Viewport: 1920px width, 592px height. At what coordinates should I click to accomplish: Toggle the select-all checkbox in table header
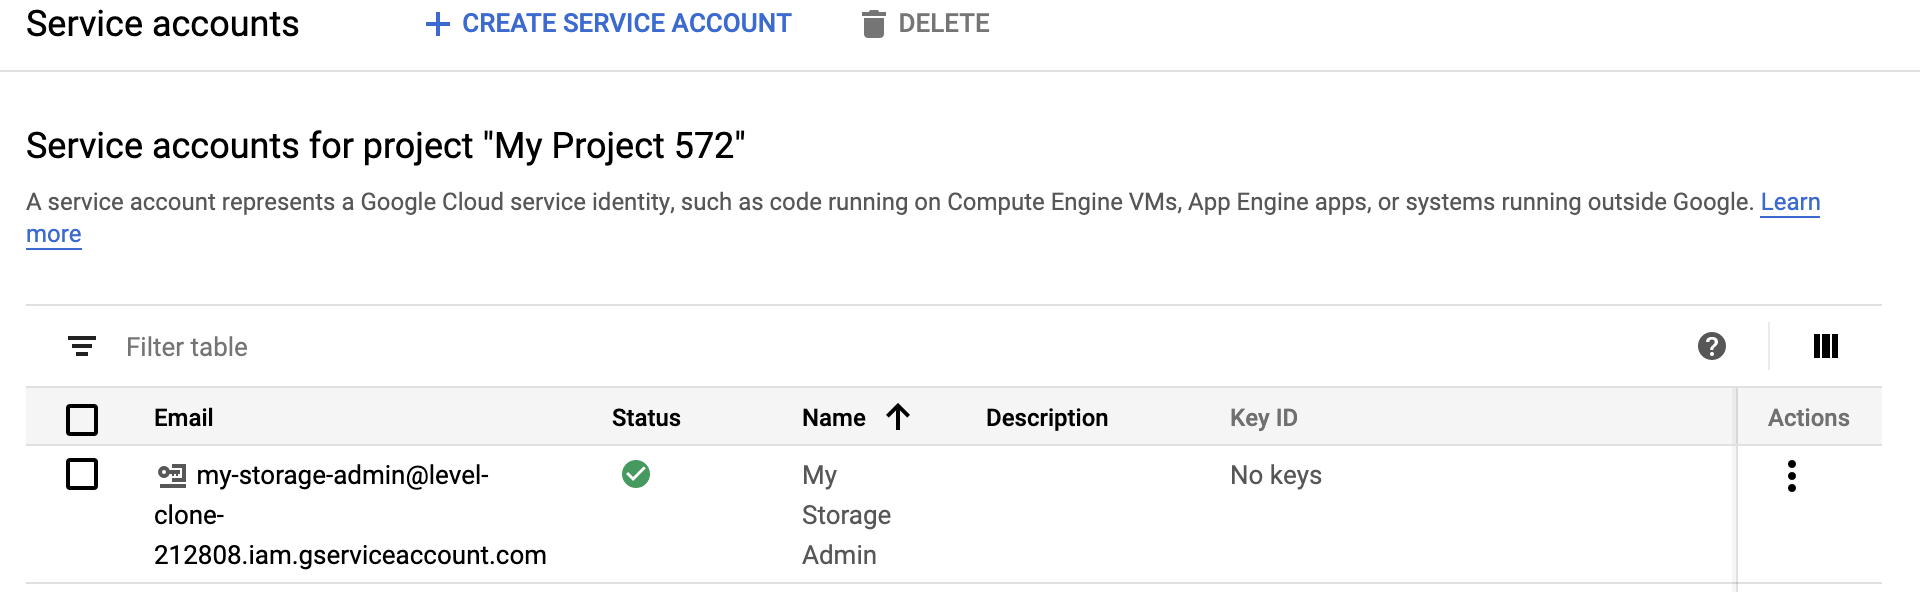82,419
